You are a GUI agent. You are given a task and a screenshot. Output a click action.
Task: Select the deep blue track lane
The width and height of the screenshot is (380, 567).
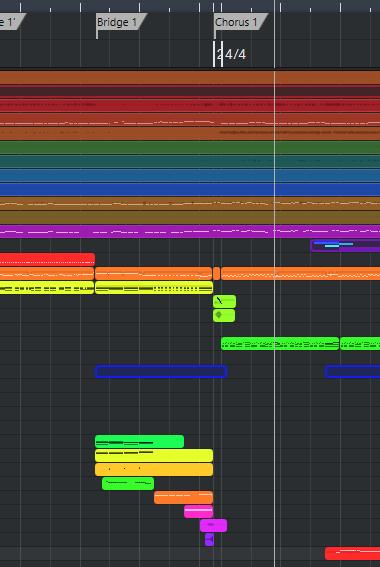[190, 189]
